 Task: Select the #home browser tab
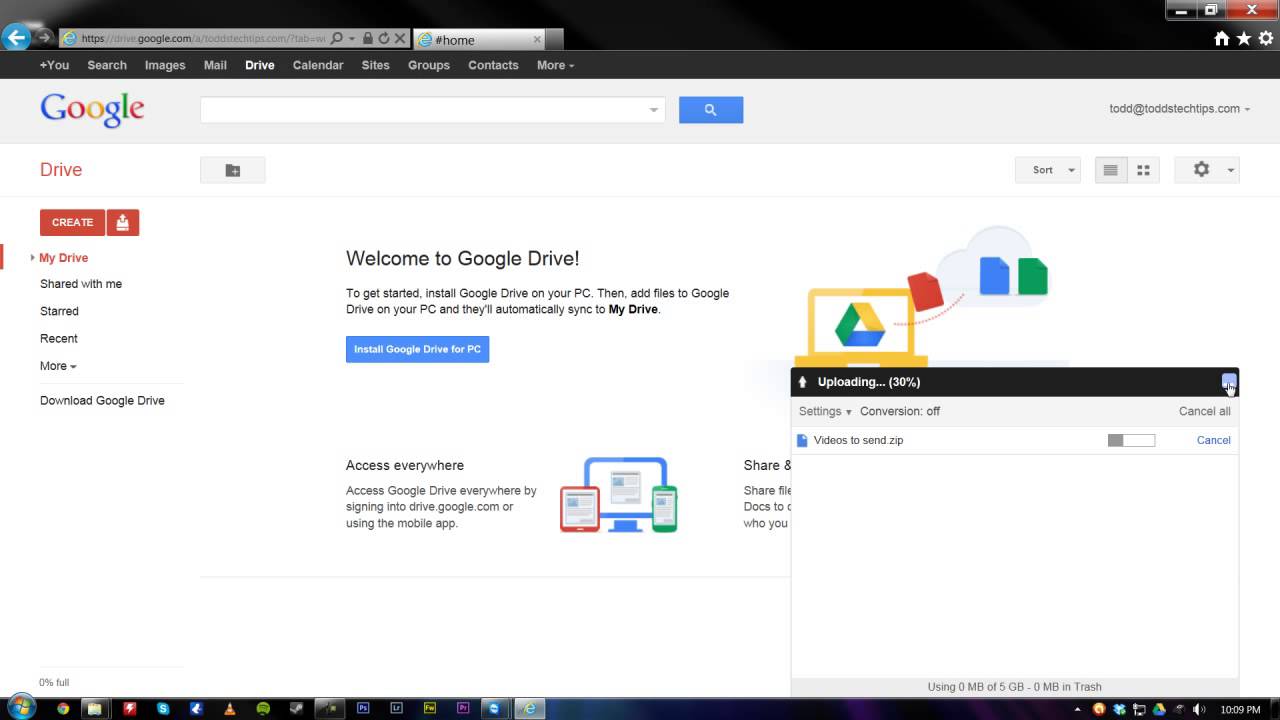coord(478,39)
